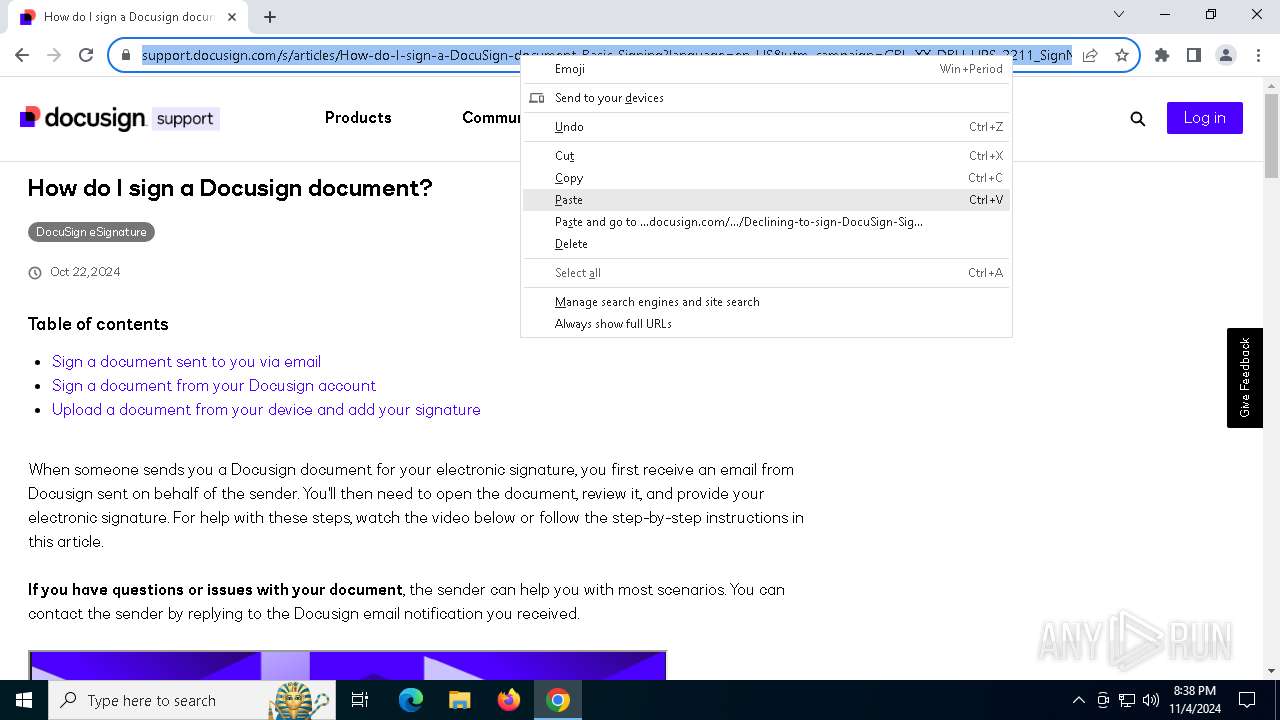Click the network tray icon

point(1127,700)
